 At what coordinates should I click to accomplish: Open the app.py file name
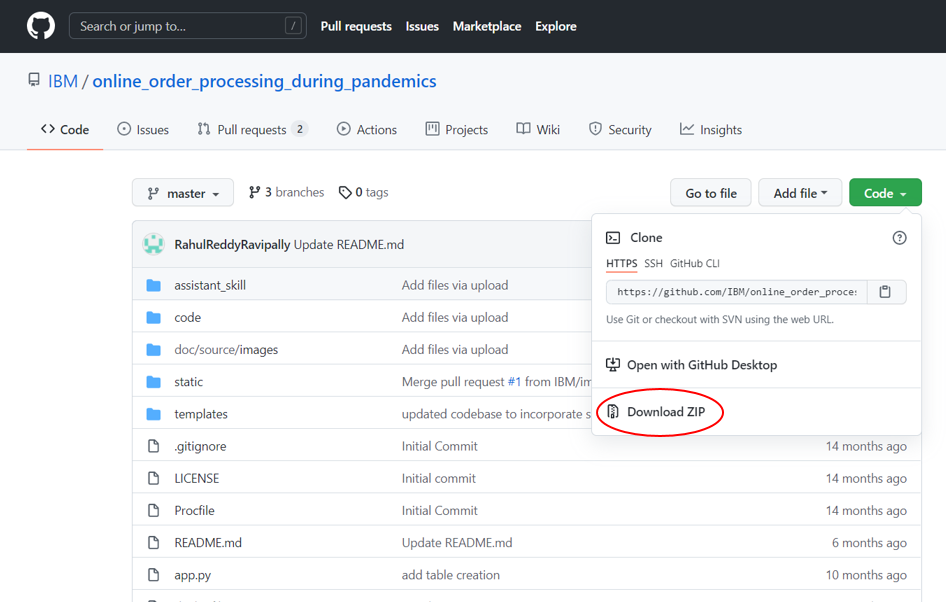pos(192,575)
